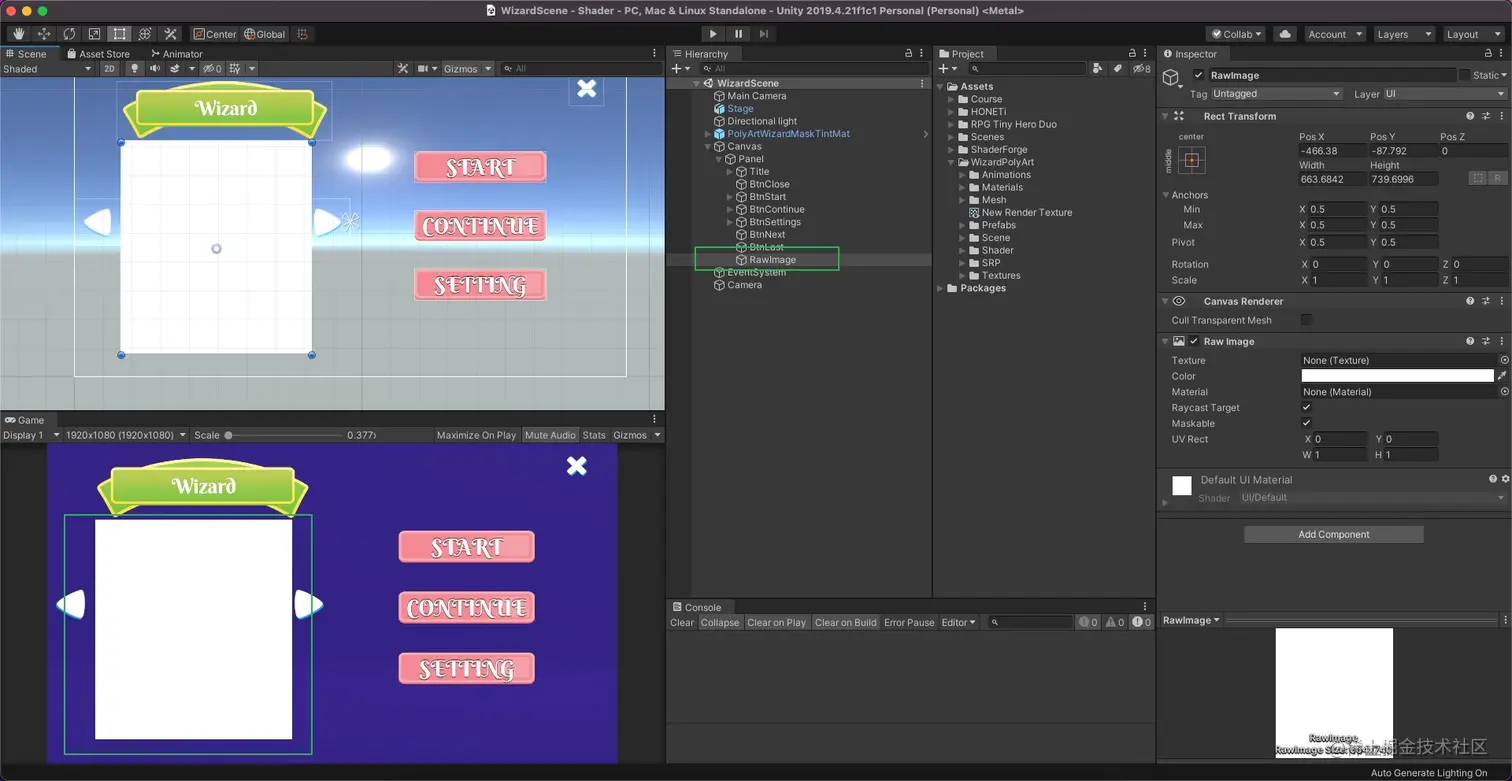Expand the BtnStart hierarchy item

pos(731,197)
